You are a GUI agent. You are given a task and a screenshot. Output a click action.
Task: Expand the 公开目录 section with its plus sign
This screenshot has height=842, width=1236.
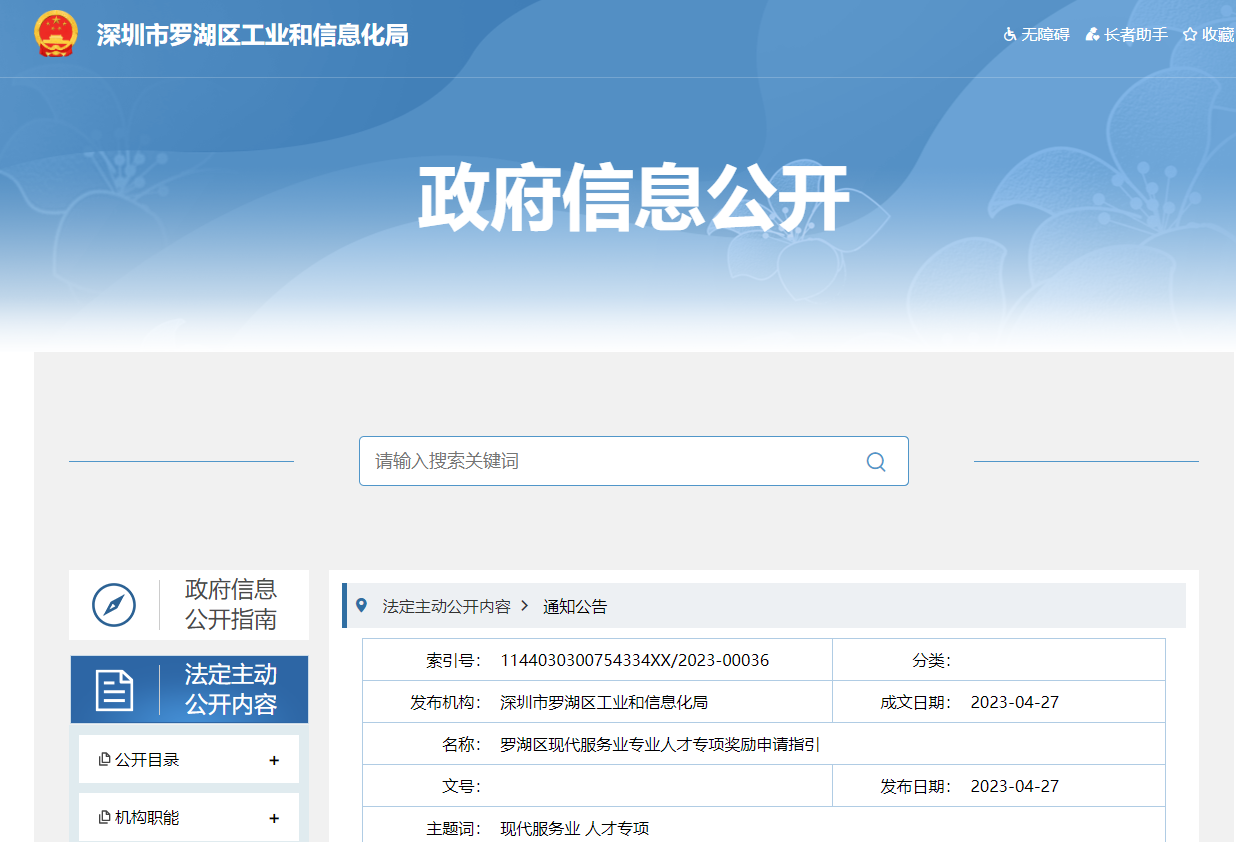point(273,760)
